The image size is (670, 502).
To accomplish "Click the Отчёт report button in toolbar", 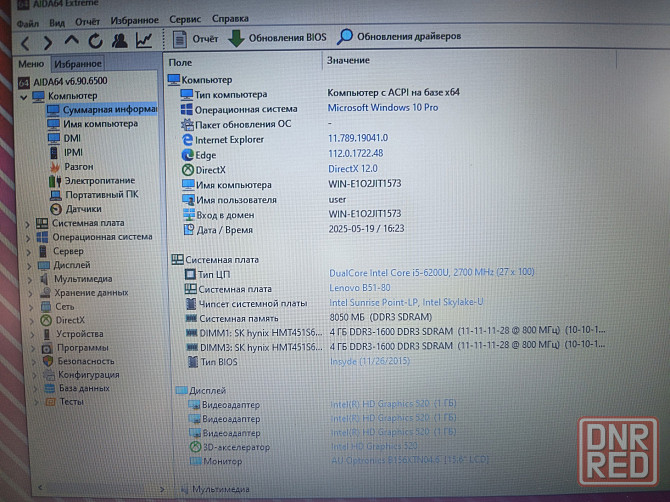I will tap(196, 39).
